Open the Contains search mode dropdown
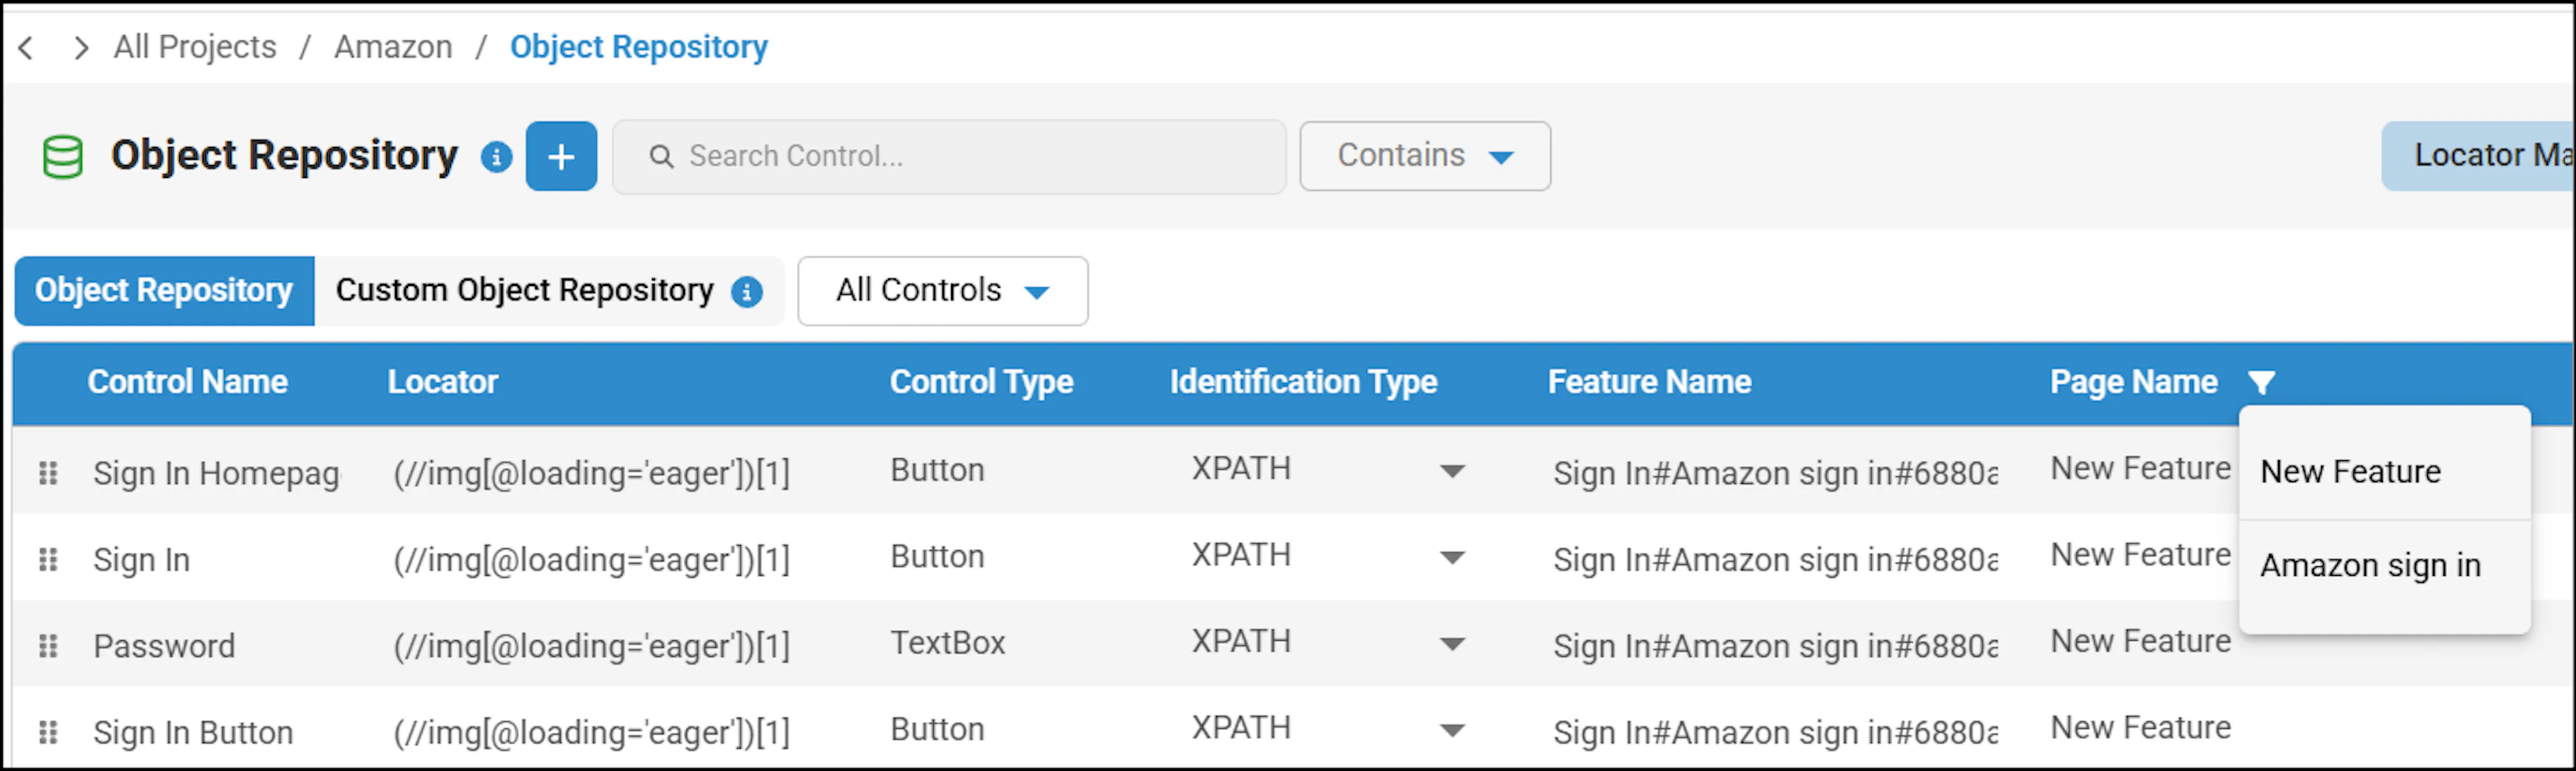 coord(1425,156)
